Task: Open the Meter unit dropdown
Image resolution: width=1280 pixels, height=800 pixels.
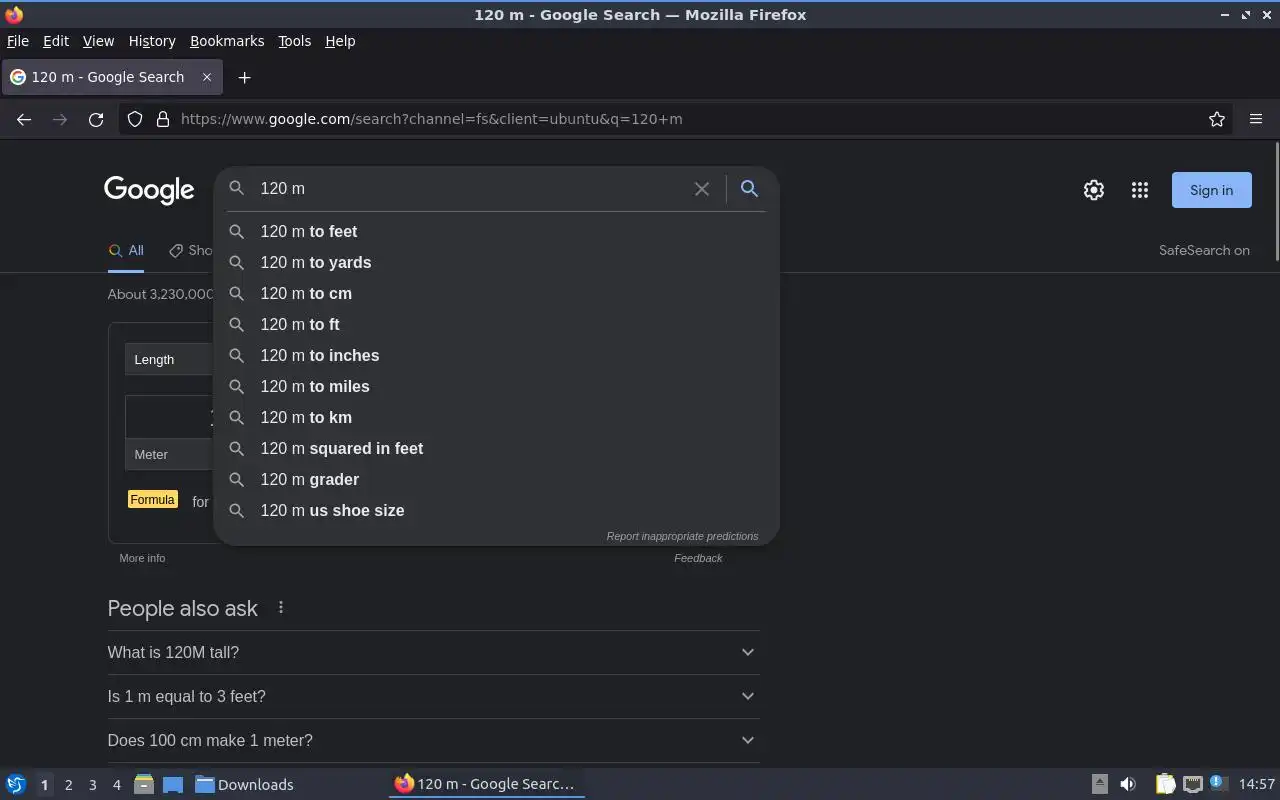Action: pos(169,454)
